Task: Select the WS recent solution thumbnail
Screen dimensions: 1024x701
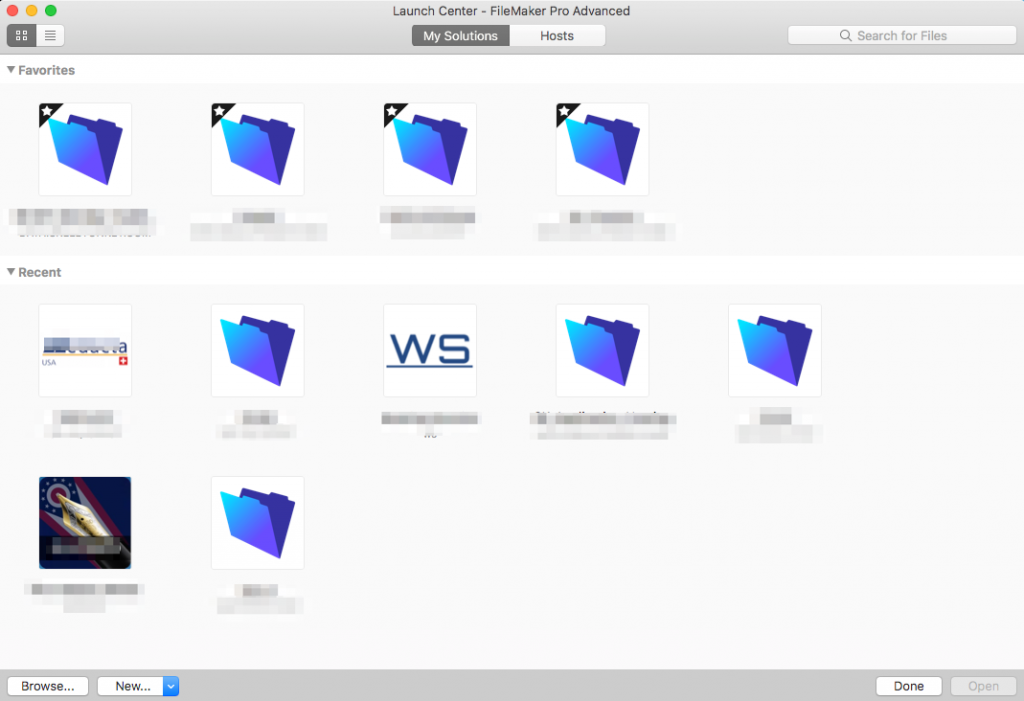Action: point(430,350)
